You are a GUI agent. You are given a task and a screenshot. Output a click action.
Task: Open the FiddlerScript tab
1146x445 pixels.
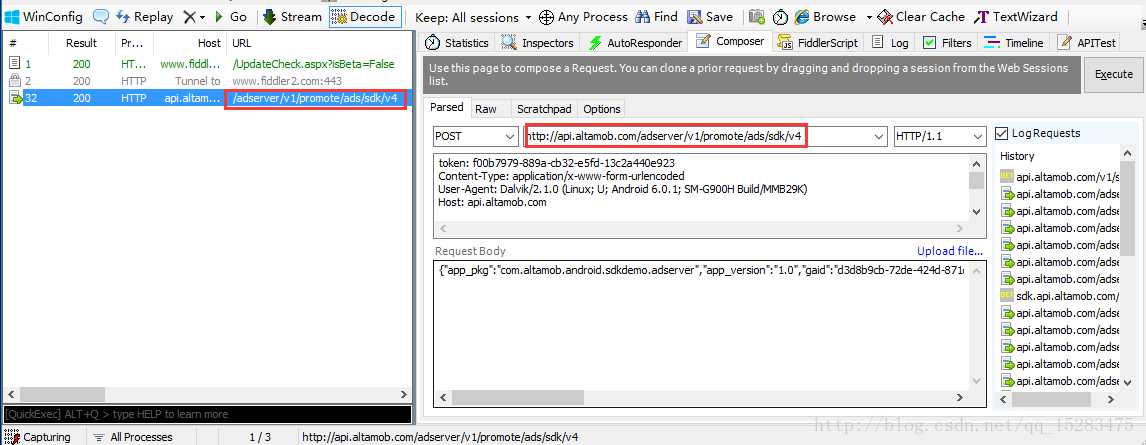pos(819,43)
